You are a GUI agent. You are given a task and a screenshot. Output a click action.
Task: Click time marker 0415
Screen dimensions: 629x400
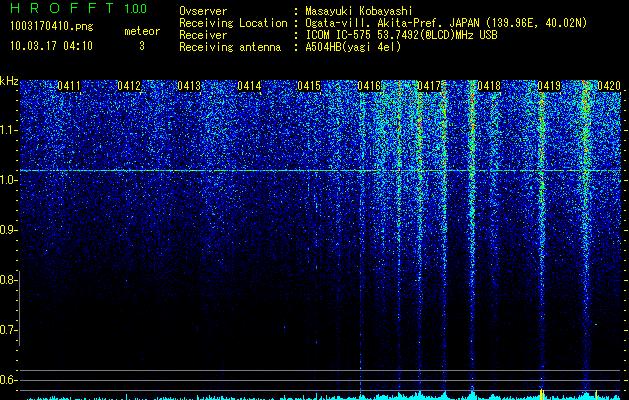point(309,86)
